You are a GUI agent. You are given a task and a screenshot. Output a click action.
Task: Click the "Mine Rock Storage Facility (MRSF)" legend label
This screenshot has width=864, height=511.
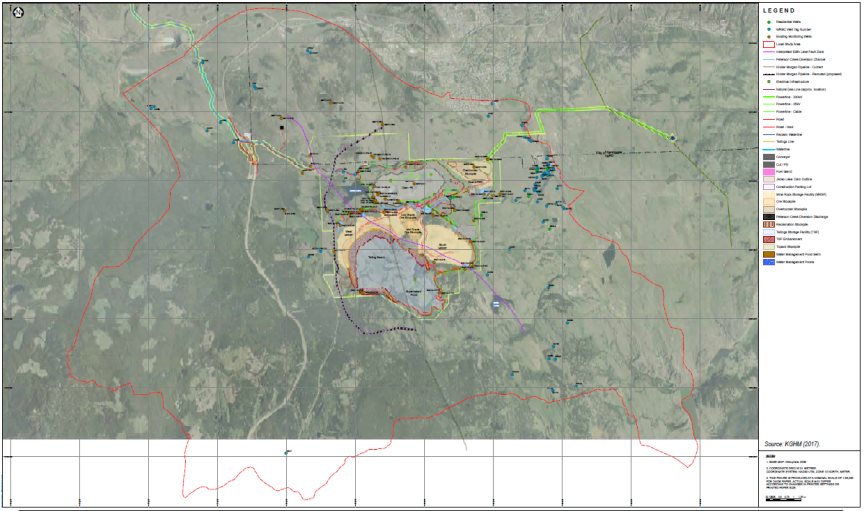point(801,194)
